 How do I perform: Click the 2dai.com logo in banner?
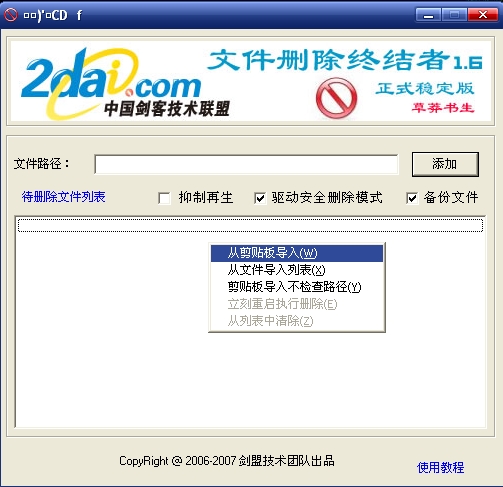tap(111, 83)
